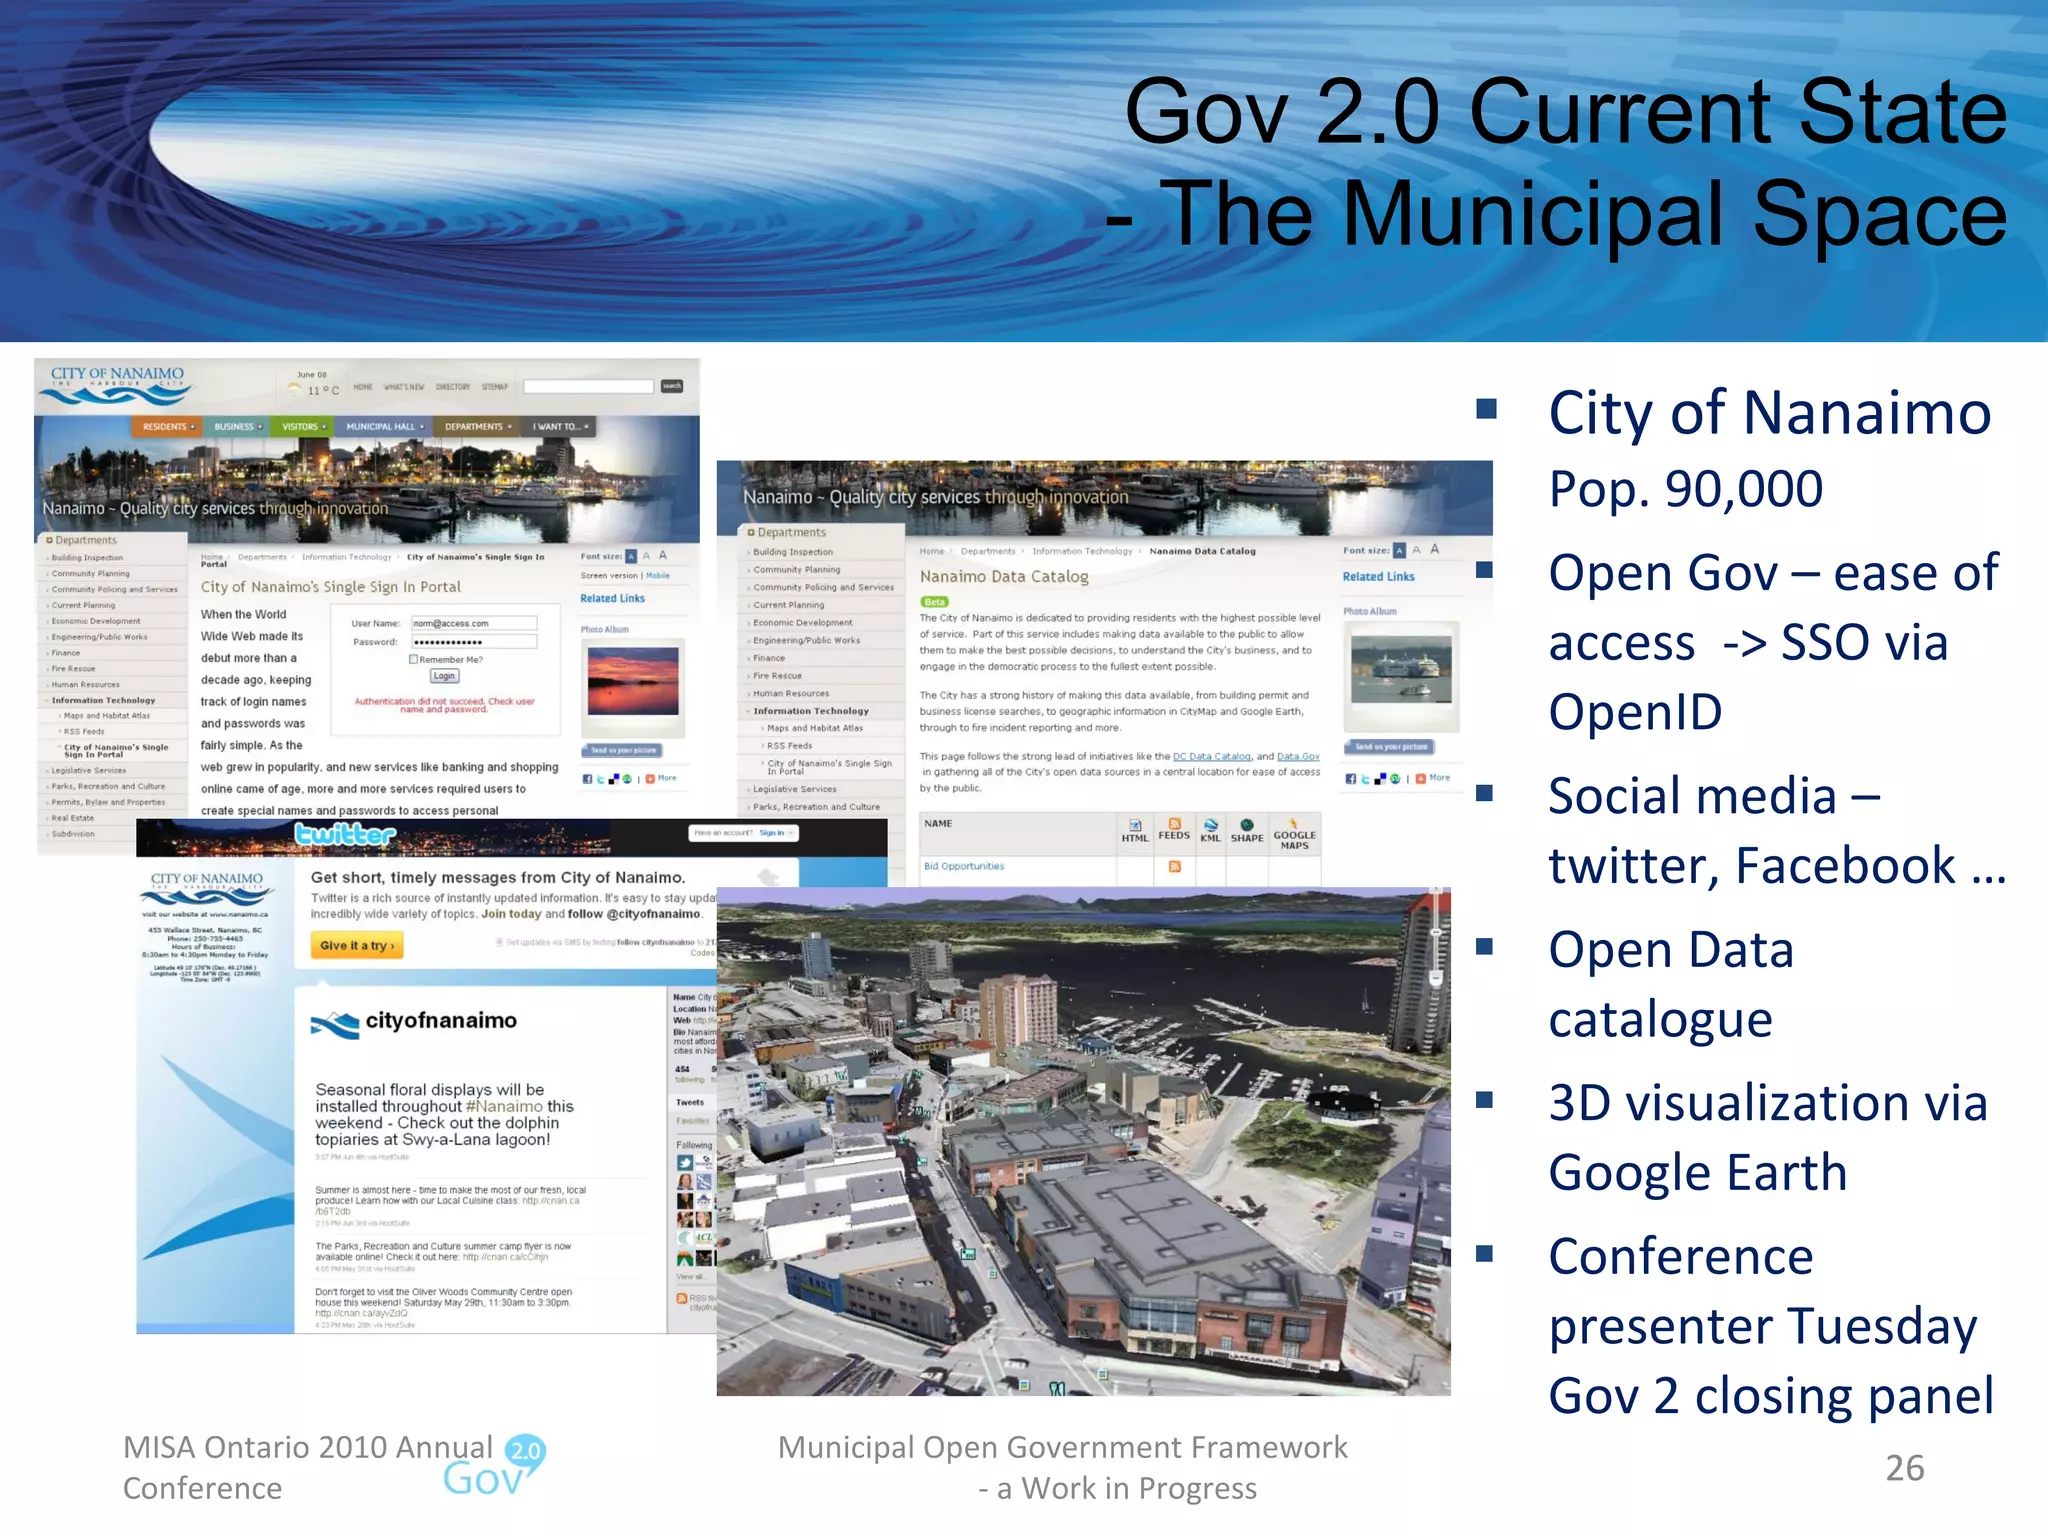Click WHAT'S NEW in the top navigation
Screen dimensions: 2048x1536
[x=404, y=387]
